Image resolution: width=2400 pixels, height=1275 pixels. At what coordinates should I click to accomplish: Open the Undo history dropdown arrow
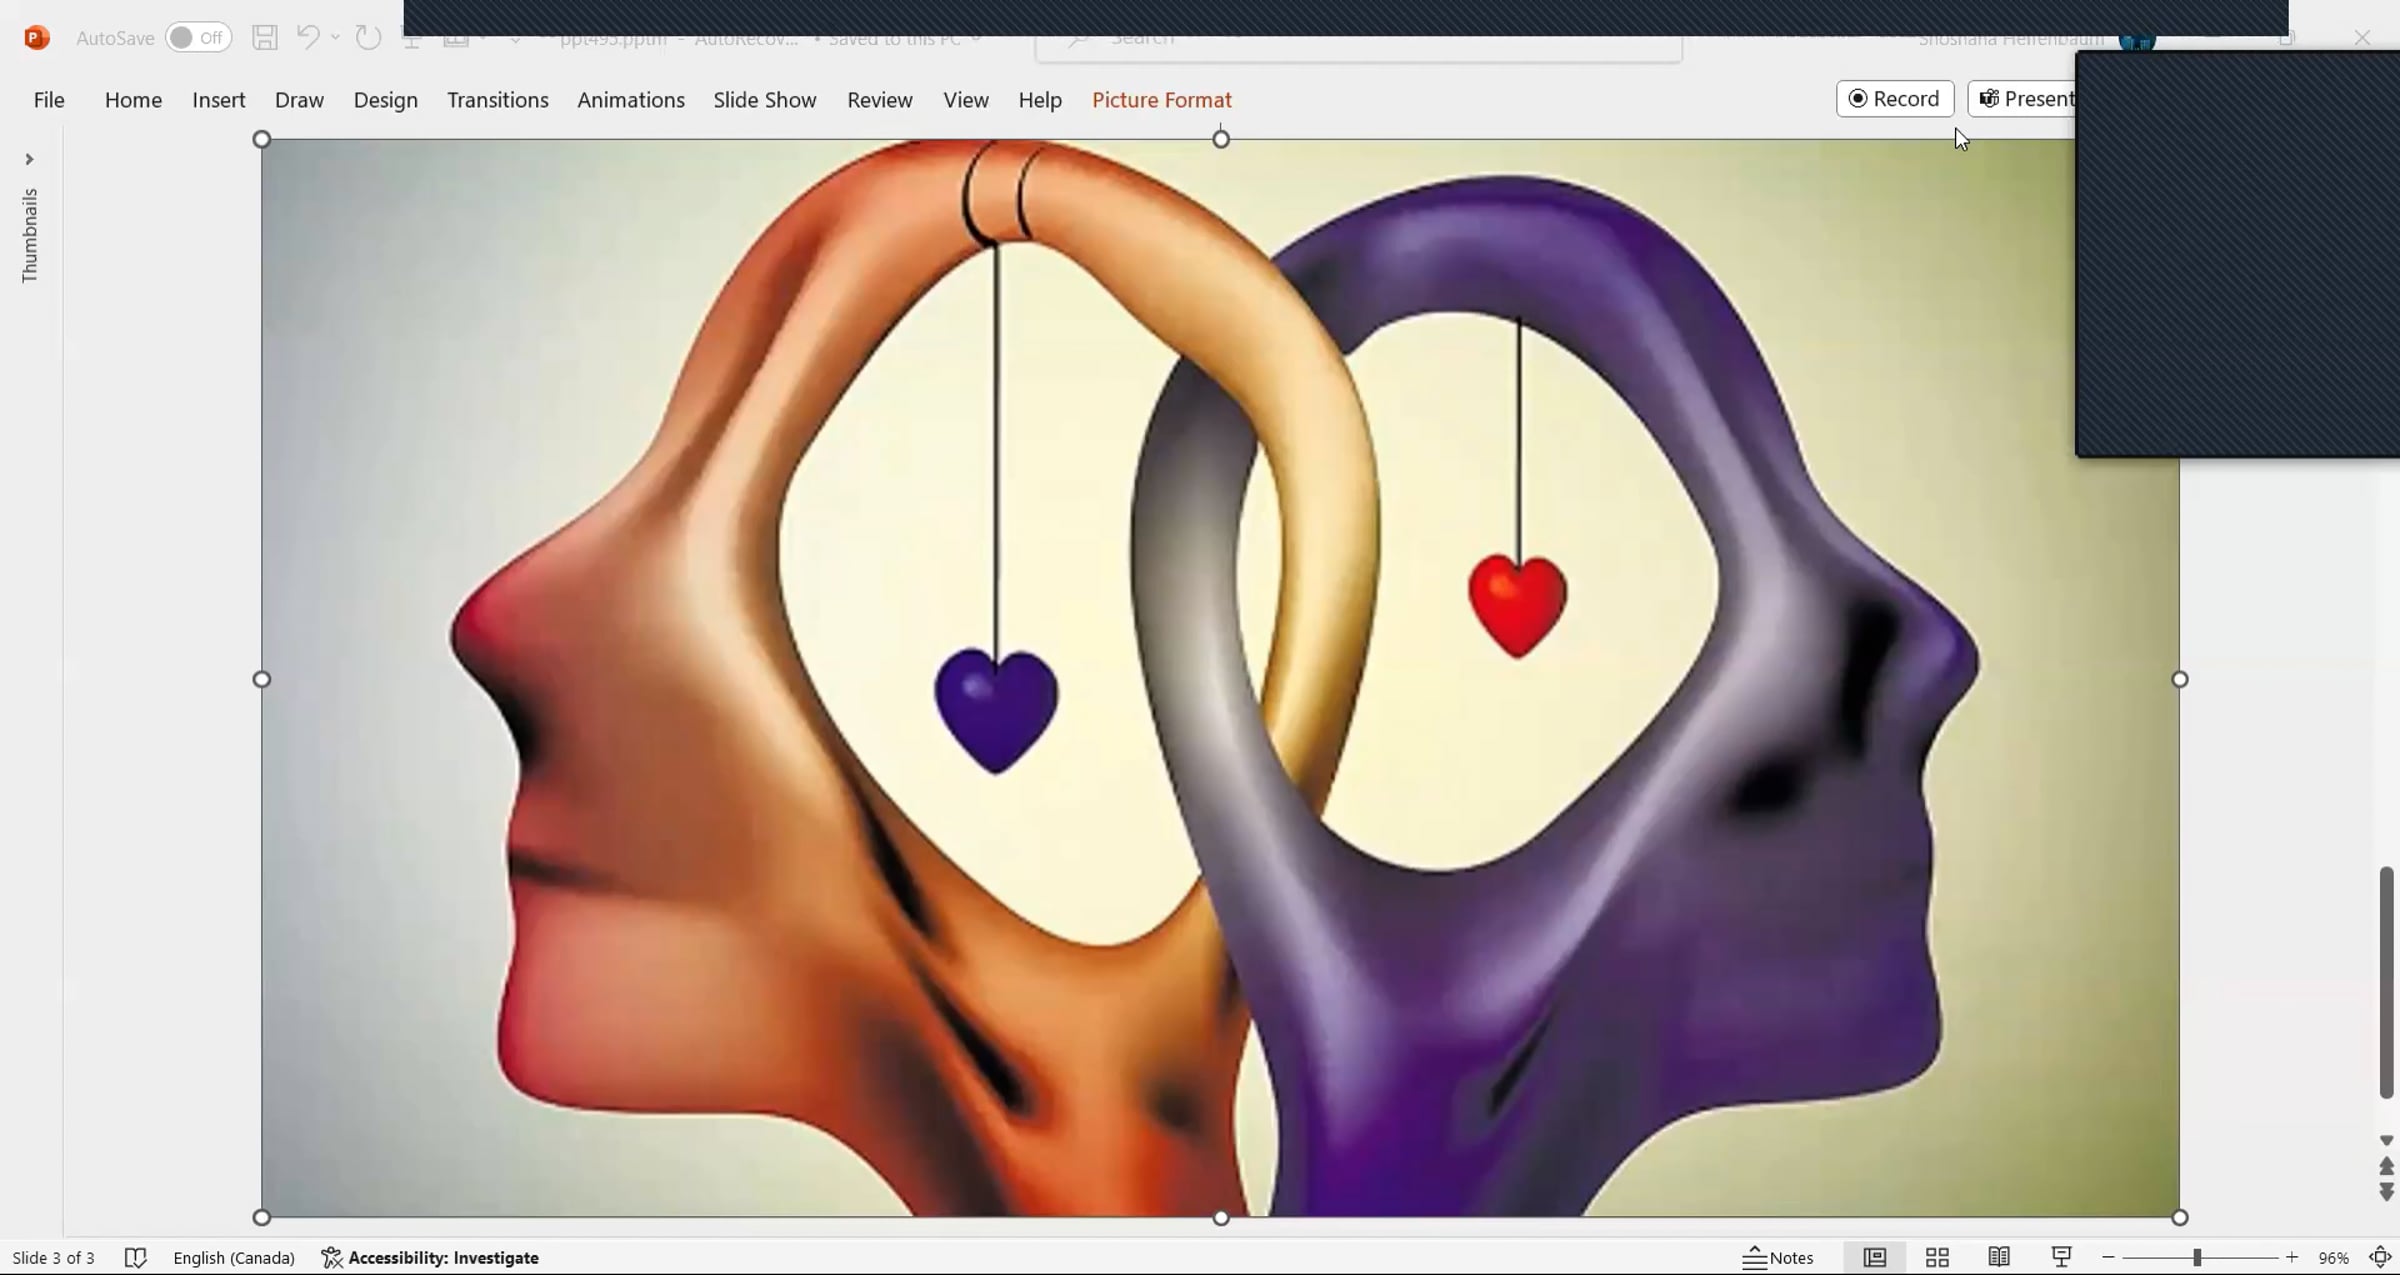(x=336, y=38)
